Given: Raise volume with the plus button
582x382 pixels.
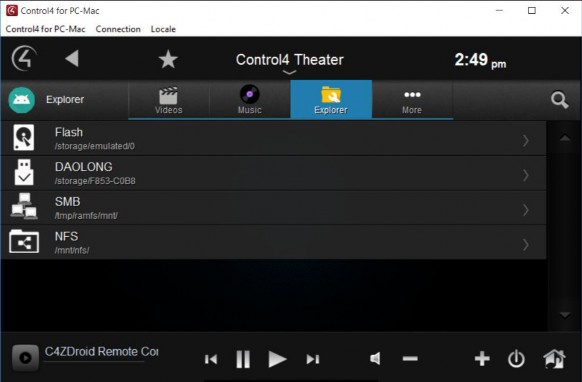Looking at the screenshot, I should pyautogui.click(x=482, y=359).
